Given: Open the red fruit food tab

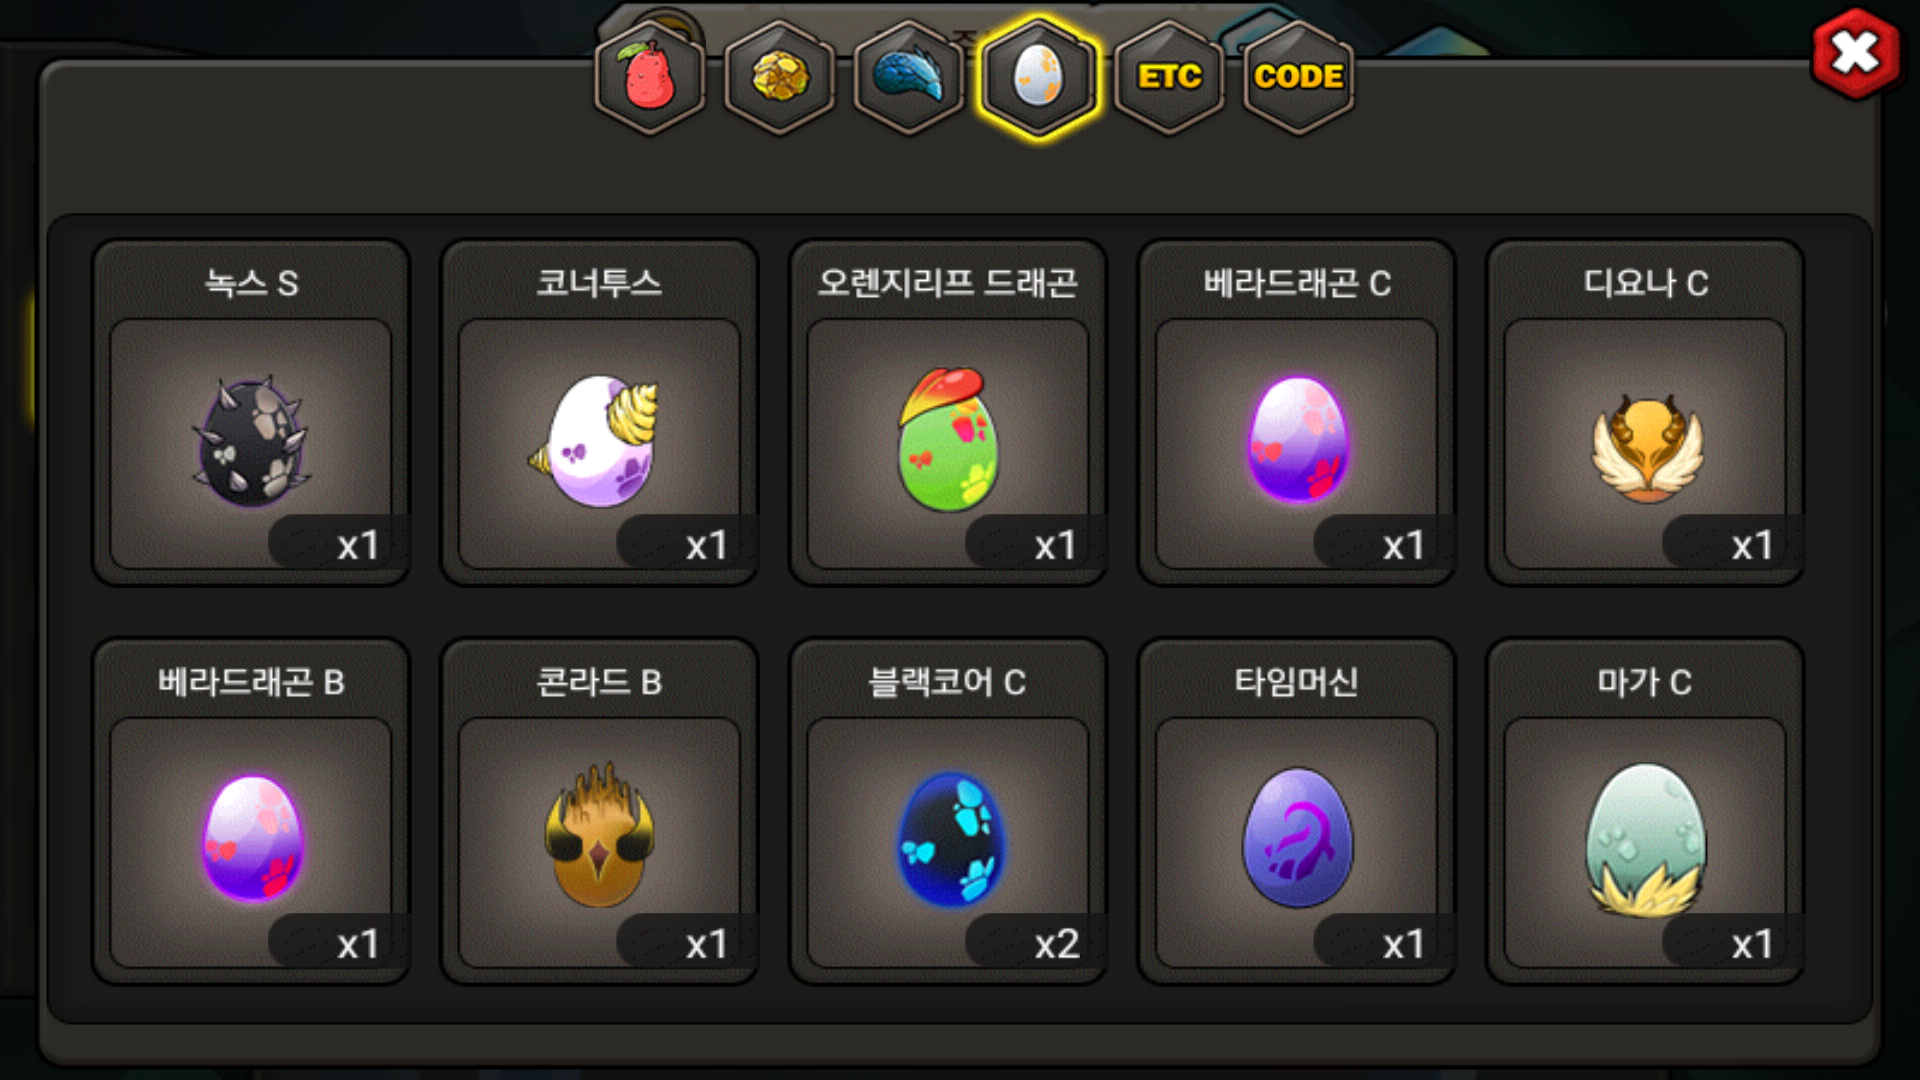Looking at the screenshot, I should (650, 76).
